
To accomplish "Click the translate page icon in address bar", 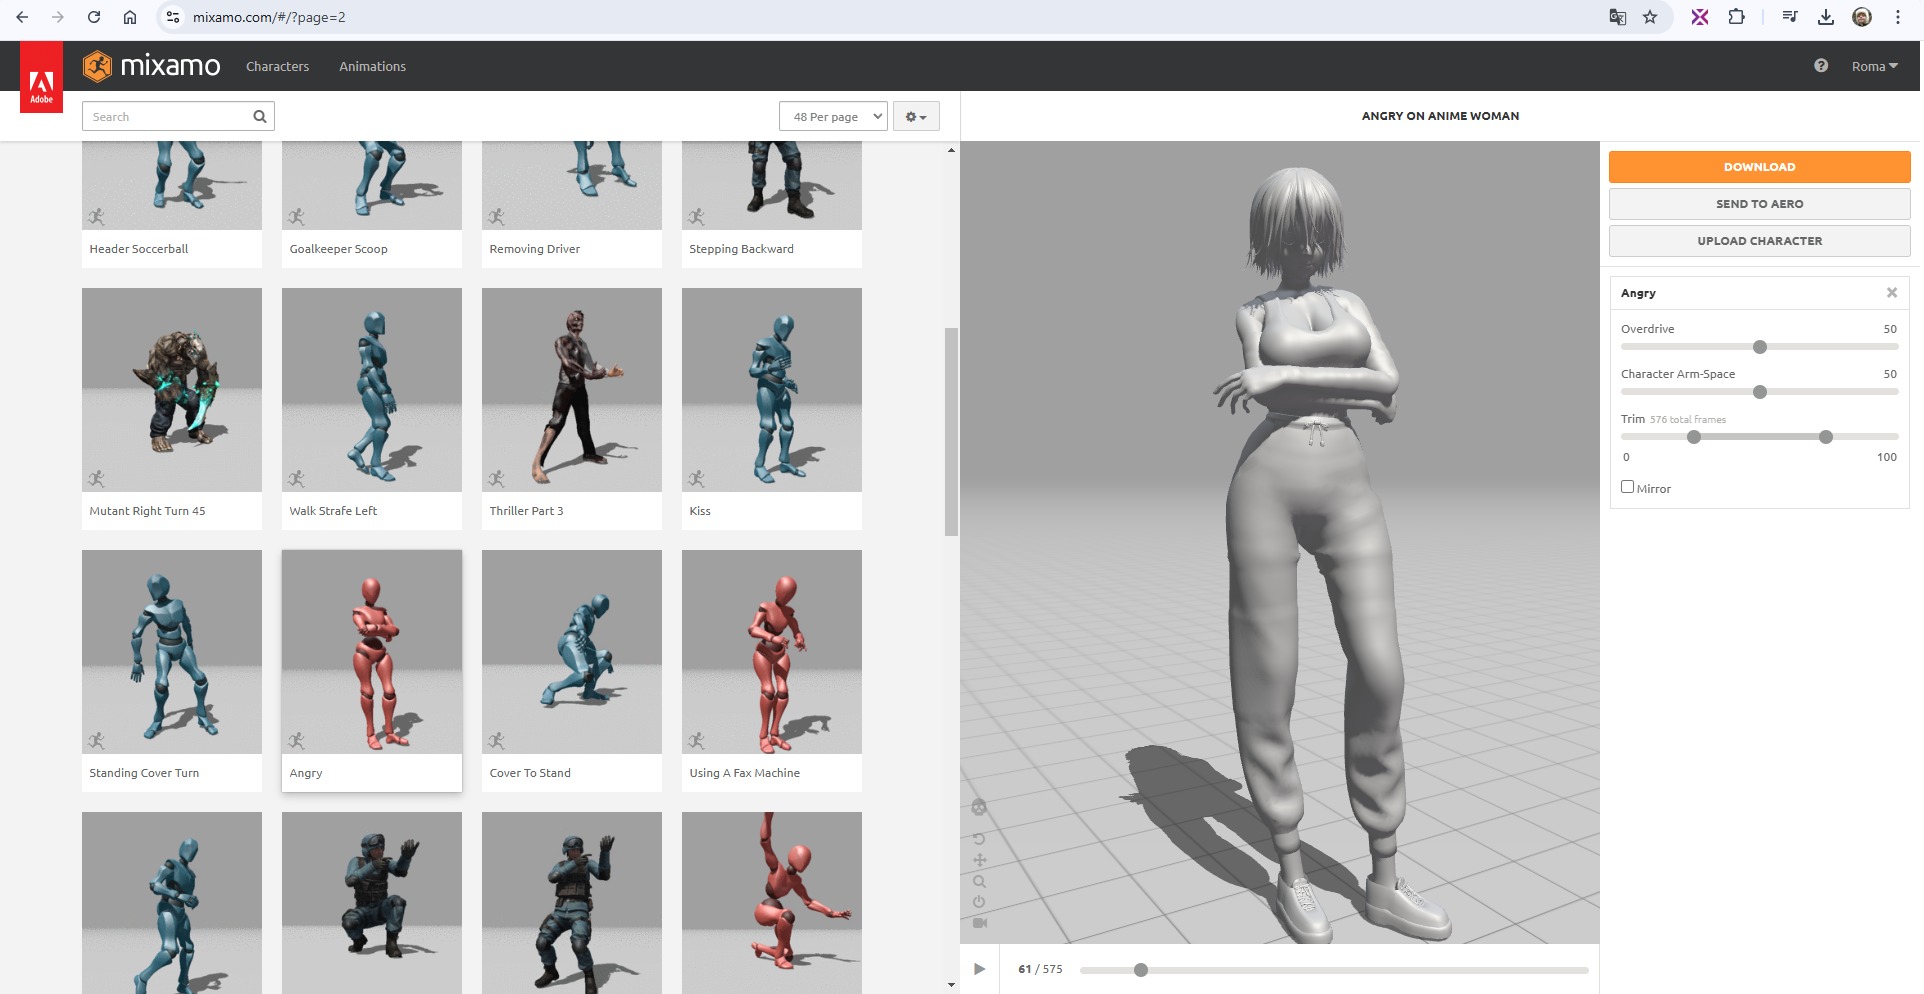I will (1617, 17).
